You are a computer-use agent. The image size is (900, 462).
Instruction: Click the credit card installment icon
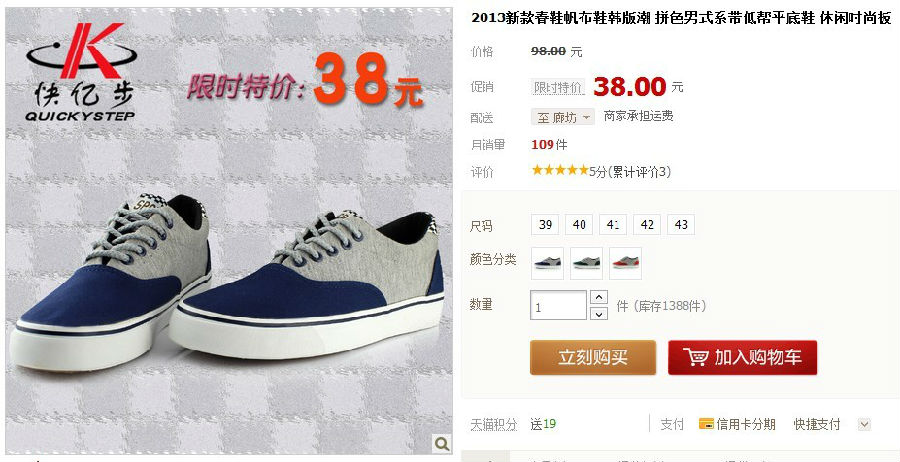coord(706,425)
